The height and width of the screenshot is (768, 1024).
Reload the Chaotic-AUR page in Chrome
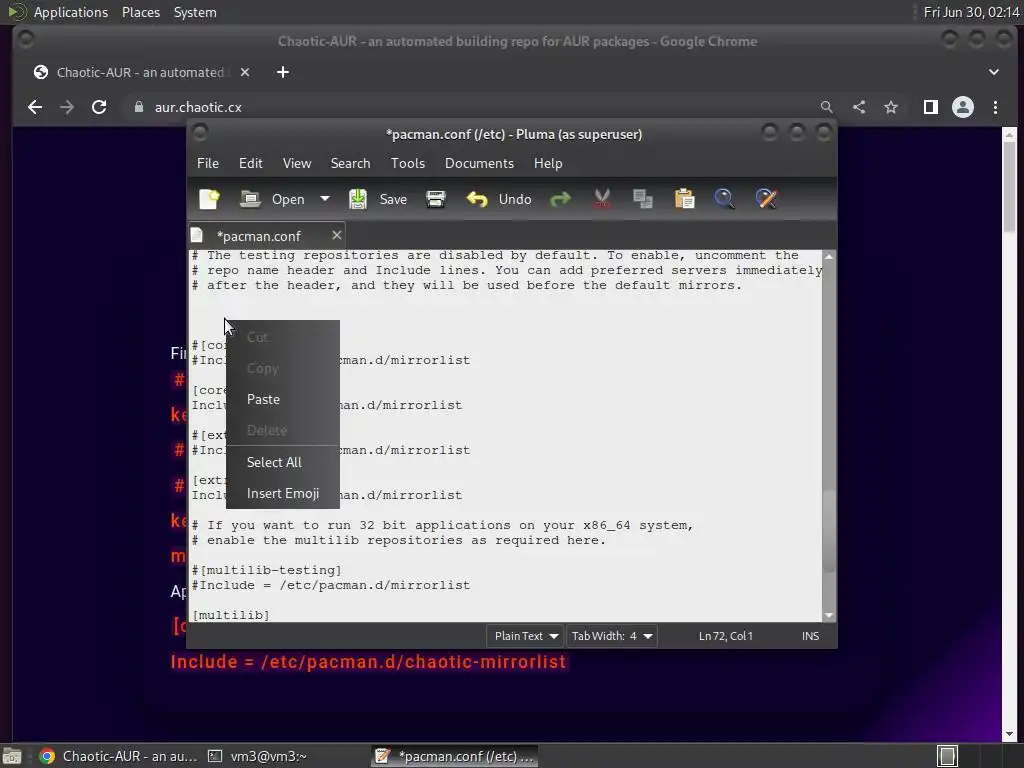tap(99, 107)
